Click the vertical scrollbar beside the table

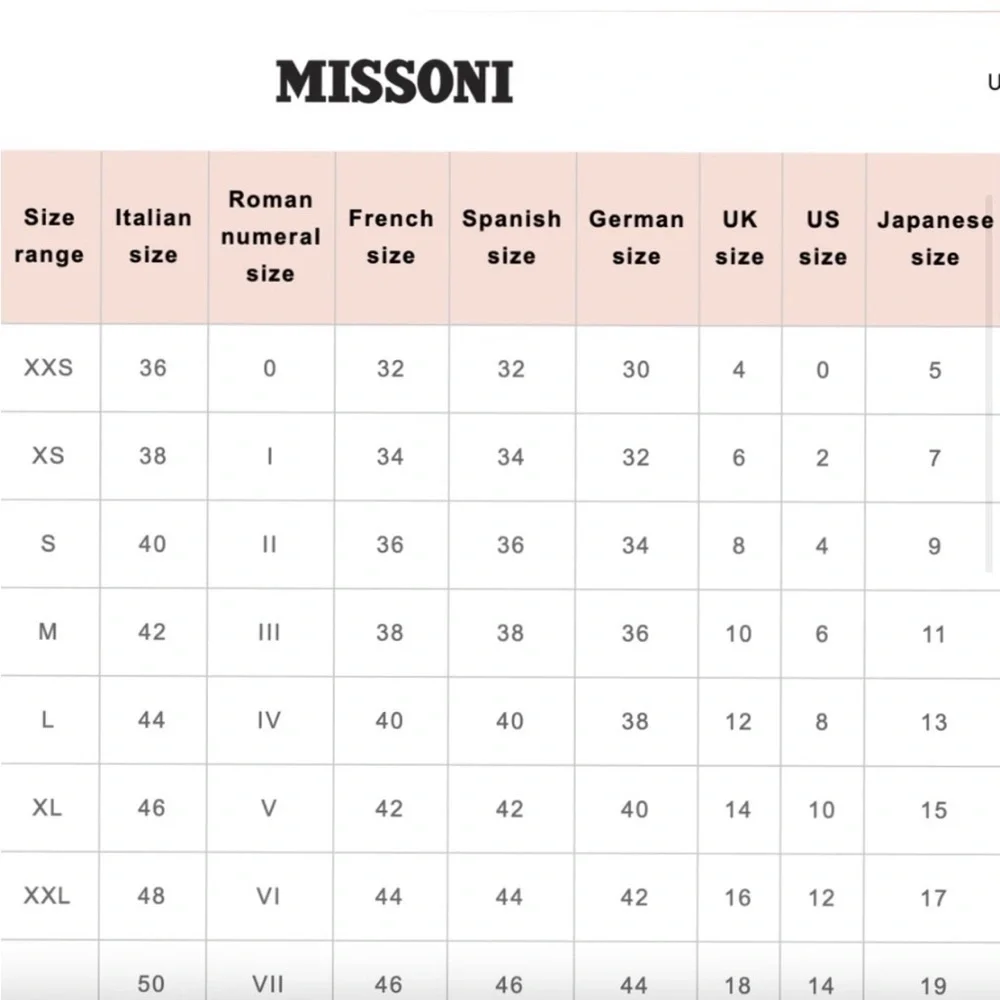[x=989, y=383]
